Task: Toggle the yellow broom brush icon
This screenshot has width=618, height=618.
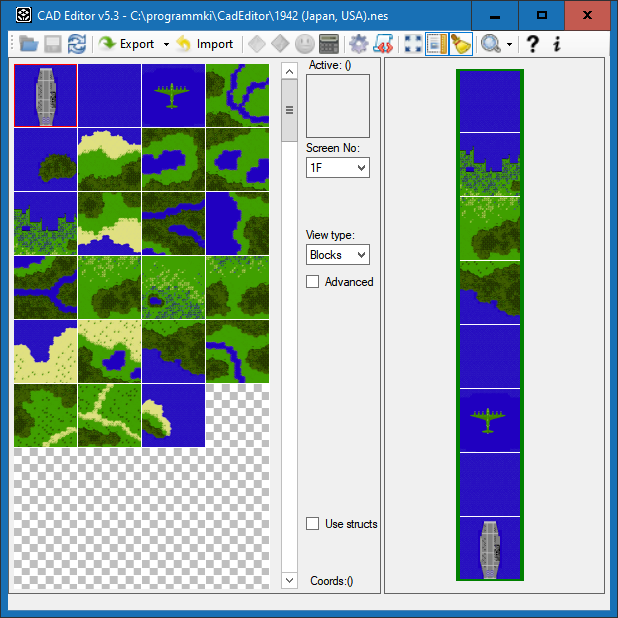Action: click(461, 44)
